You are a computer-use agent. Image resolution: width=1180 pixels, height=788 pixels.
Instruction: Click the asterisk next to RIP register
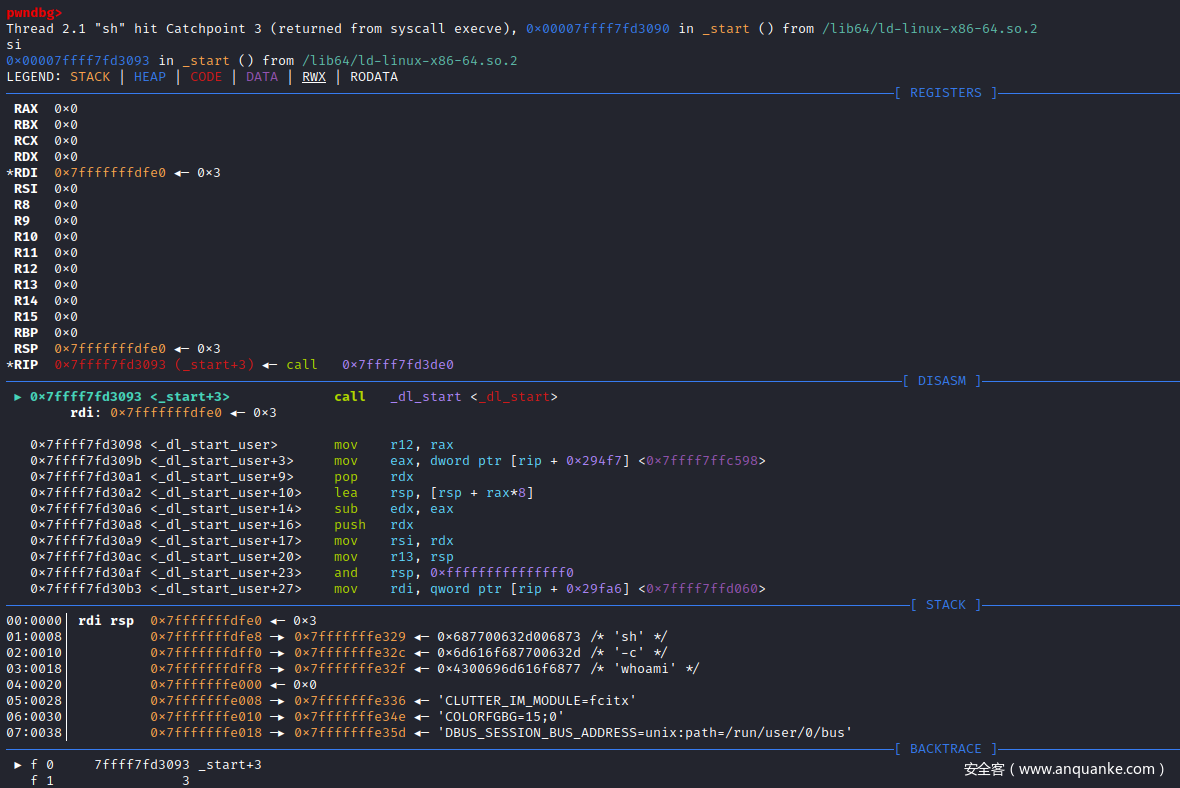coord(10,365)
